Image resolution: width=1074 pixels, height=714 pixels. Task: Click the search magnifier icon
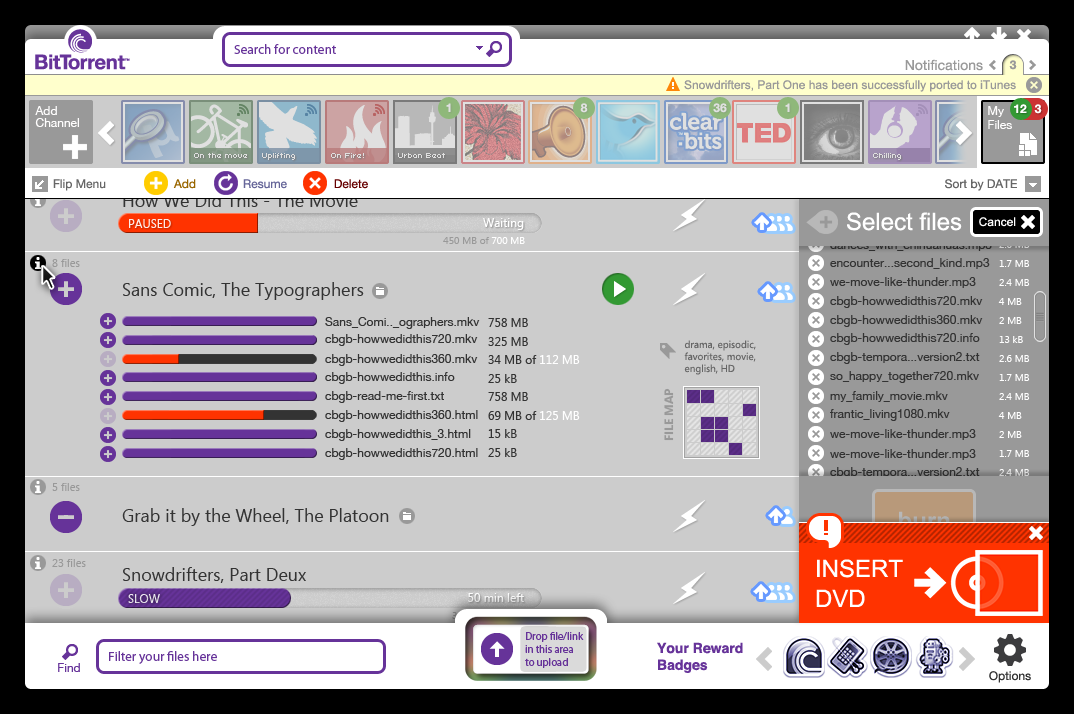[494, 49]
